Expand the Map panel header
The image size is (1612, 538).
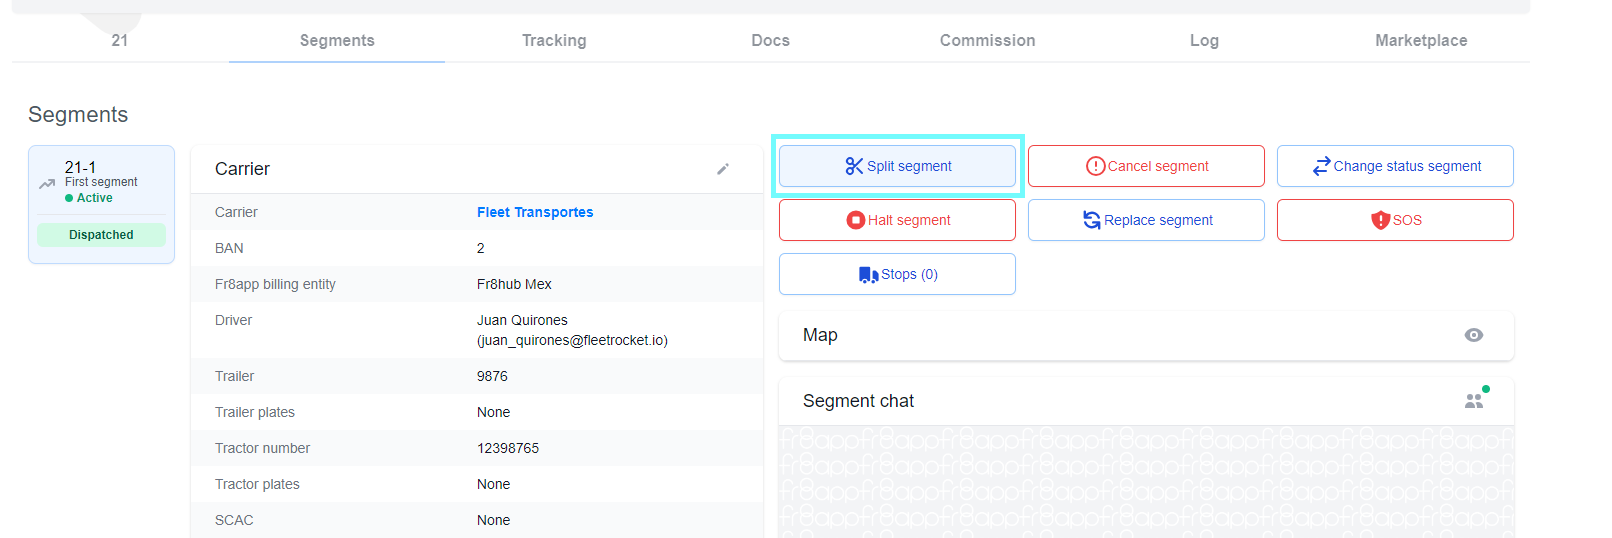(x=1146, y=335)
